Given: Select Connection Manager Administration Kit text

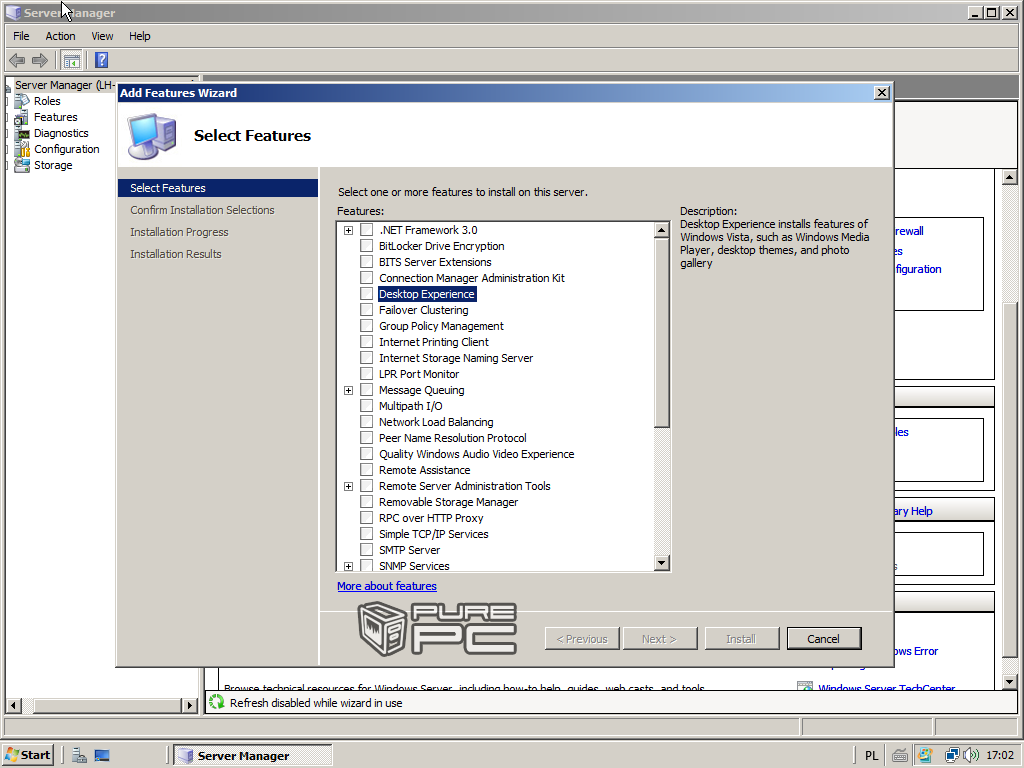Looking at the screenshot, I should [472, 278].
